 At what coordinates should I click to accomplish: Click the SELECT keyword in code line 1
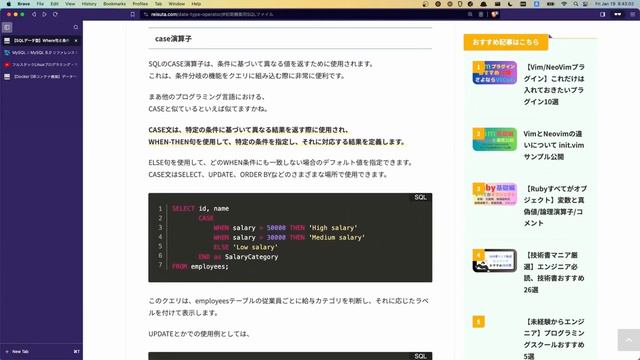point(183,209)
